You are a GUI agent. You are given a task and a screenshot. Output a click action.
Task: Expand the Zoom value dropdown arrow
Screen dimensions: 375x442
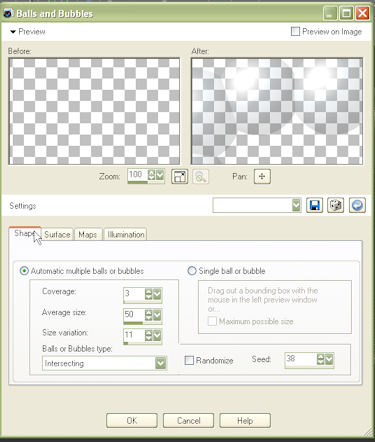160,175
